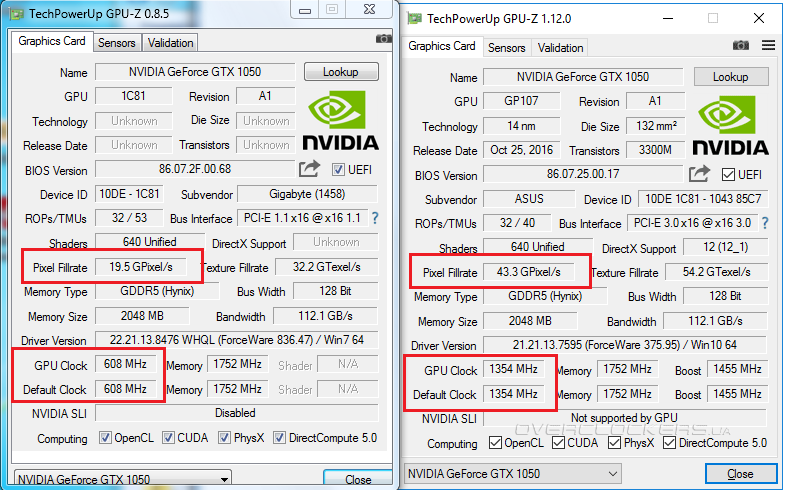The image size is (788, 490).
Task: Switch to Sensors tab in GPU-Z 1.12.0
Action: [x=507, y=48]
